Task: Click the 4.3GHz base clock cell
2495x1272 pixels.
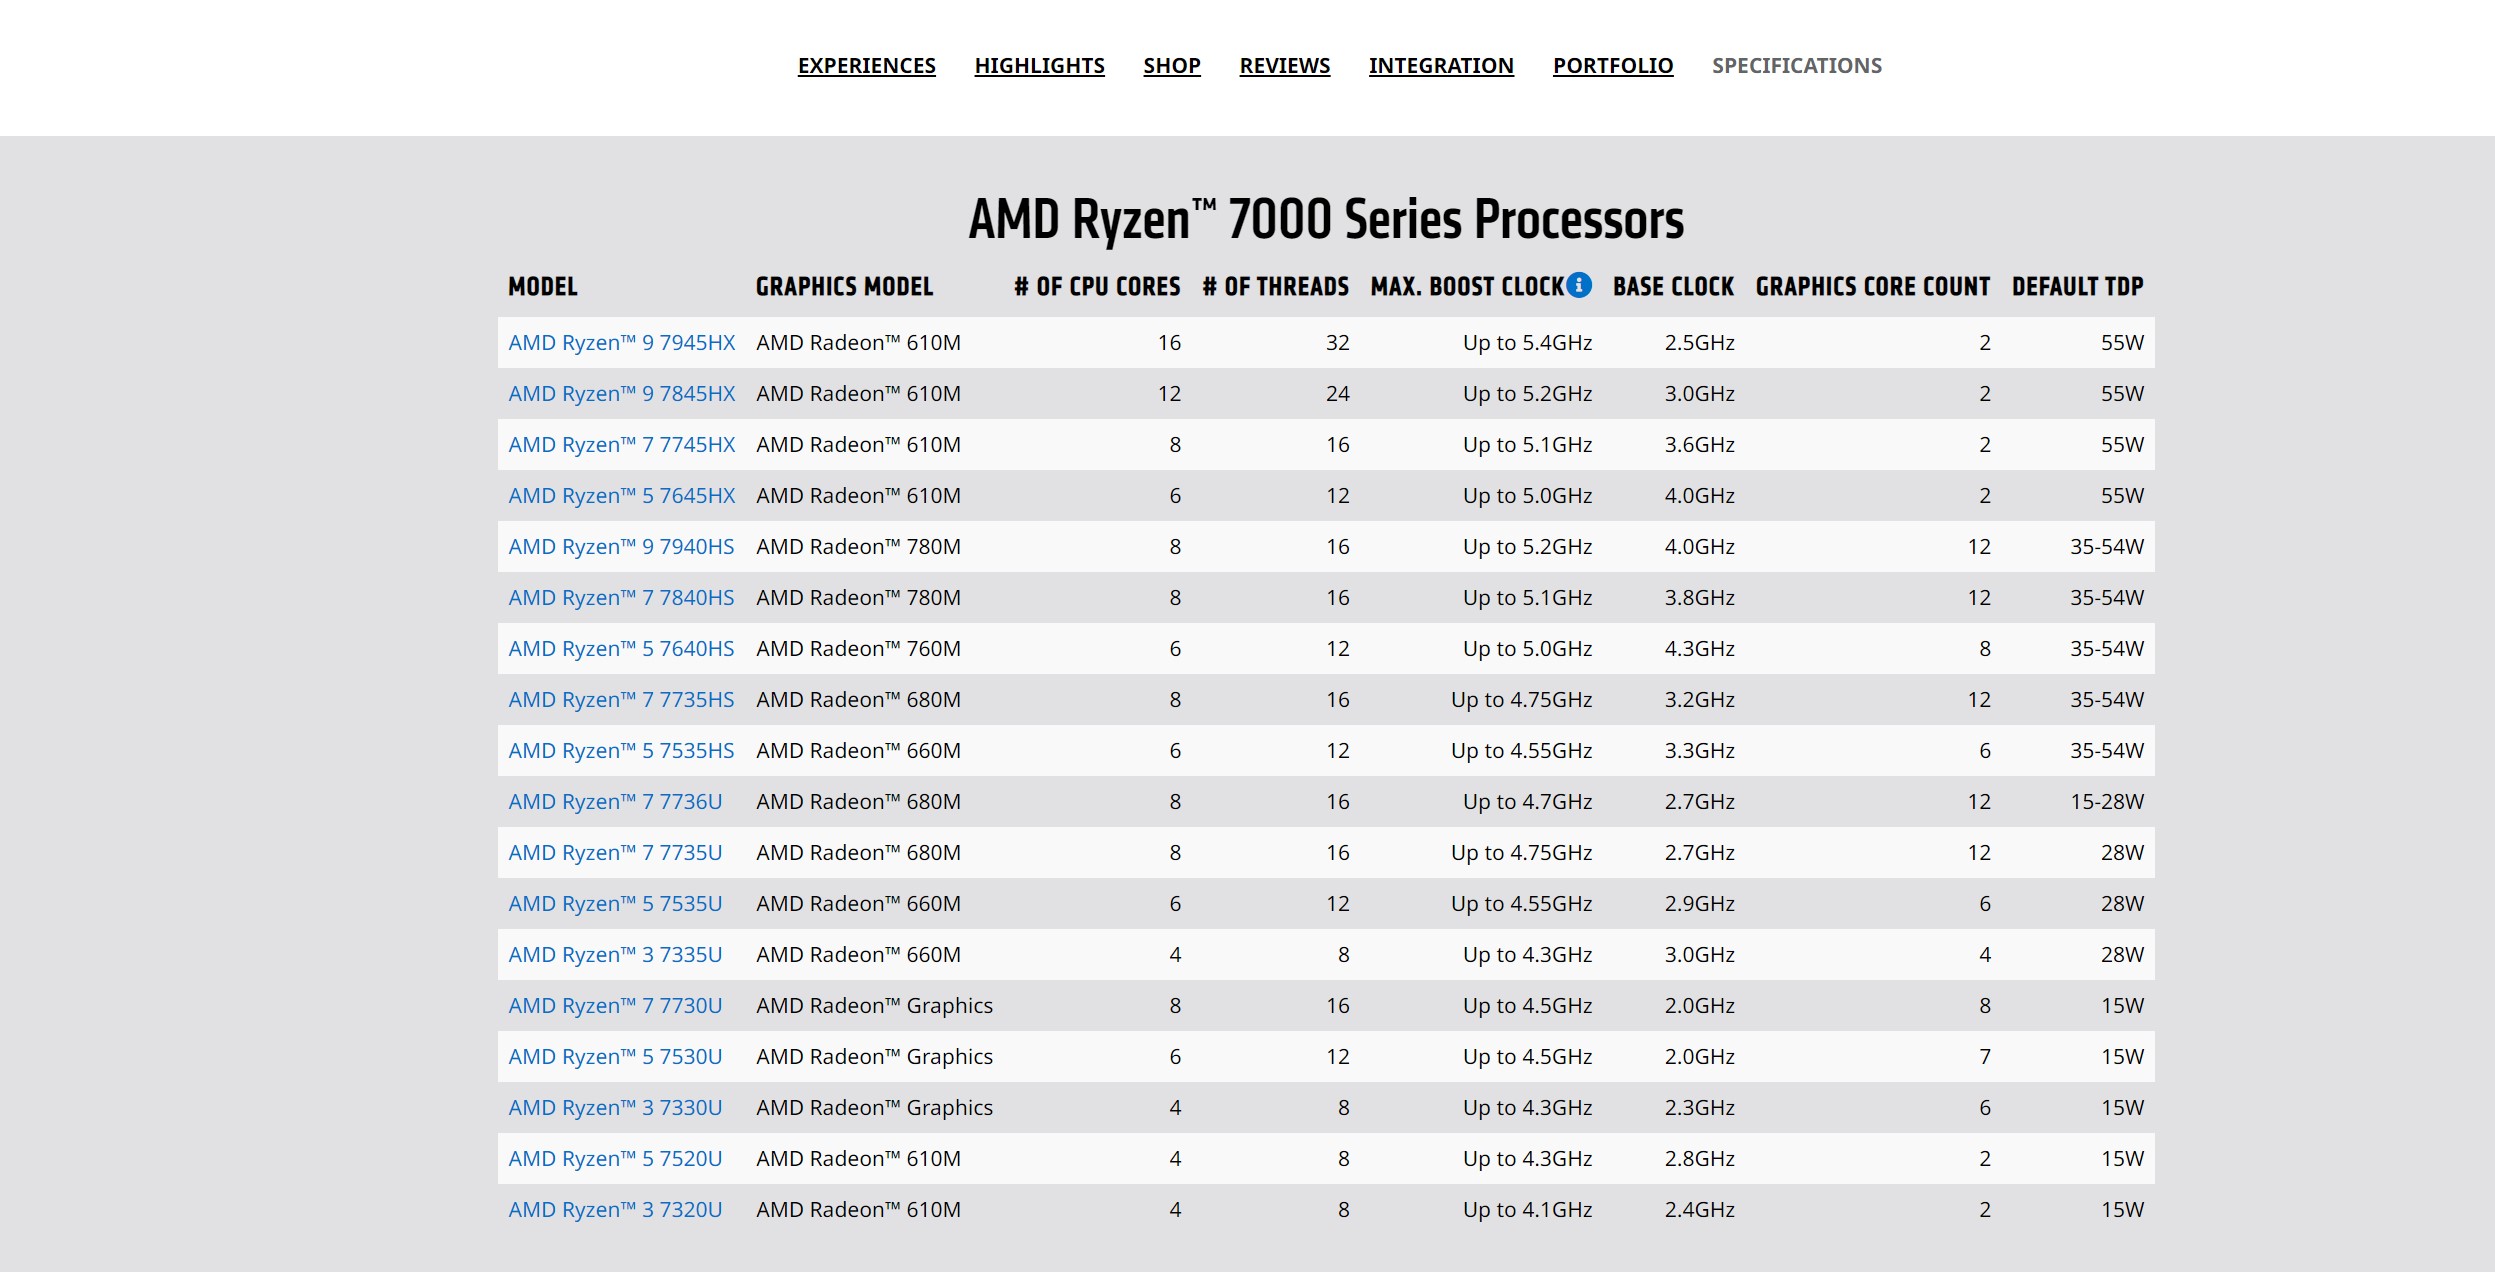Action: [1699, 649]
